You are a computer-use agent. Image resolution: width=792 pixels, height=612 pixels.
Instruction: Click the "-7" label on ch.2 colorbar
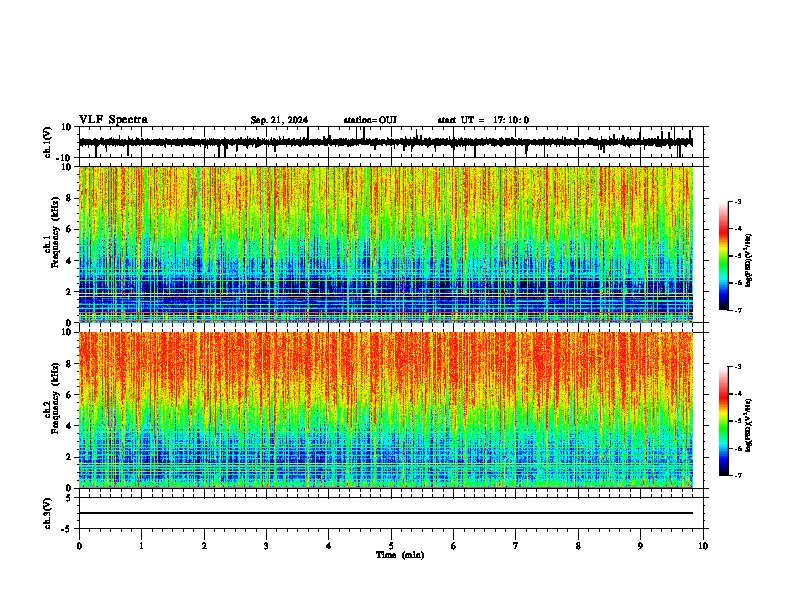[x=738, y=476]
